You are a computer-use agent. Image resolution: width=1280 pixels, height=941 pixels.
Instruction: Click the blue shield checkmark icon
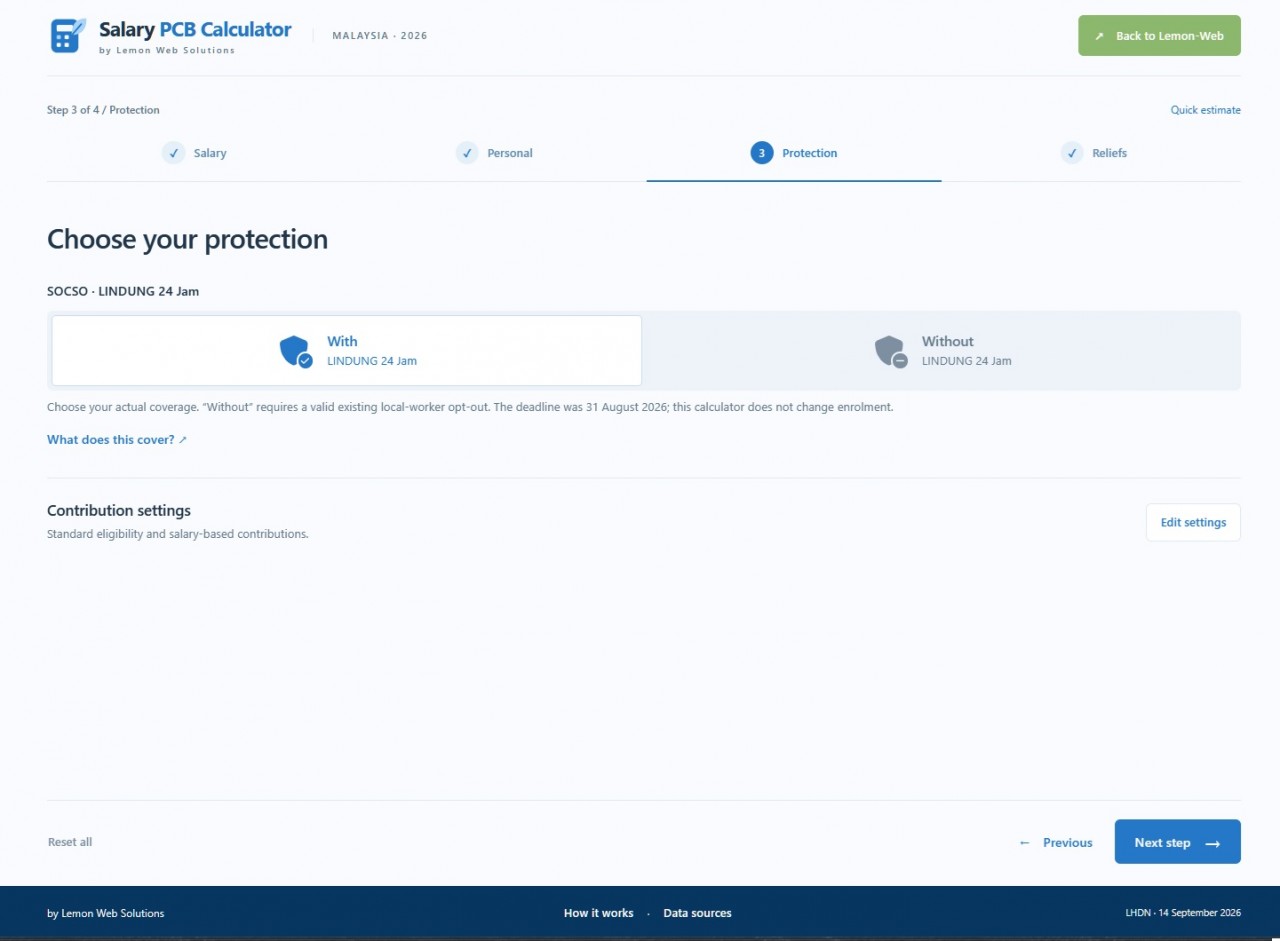pyautogui.click(x=296, y=351)
